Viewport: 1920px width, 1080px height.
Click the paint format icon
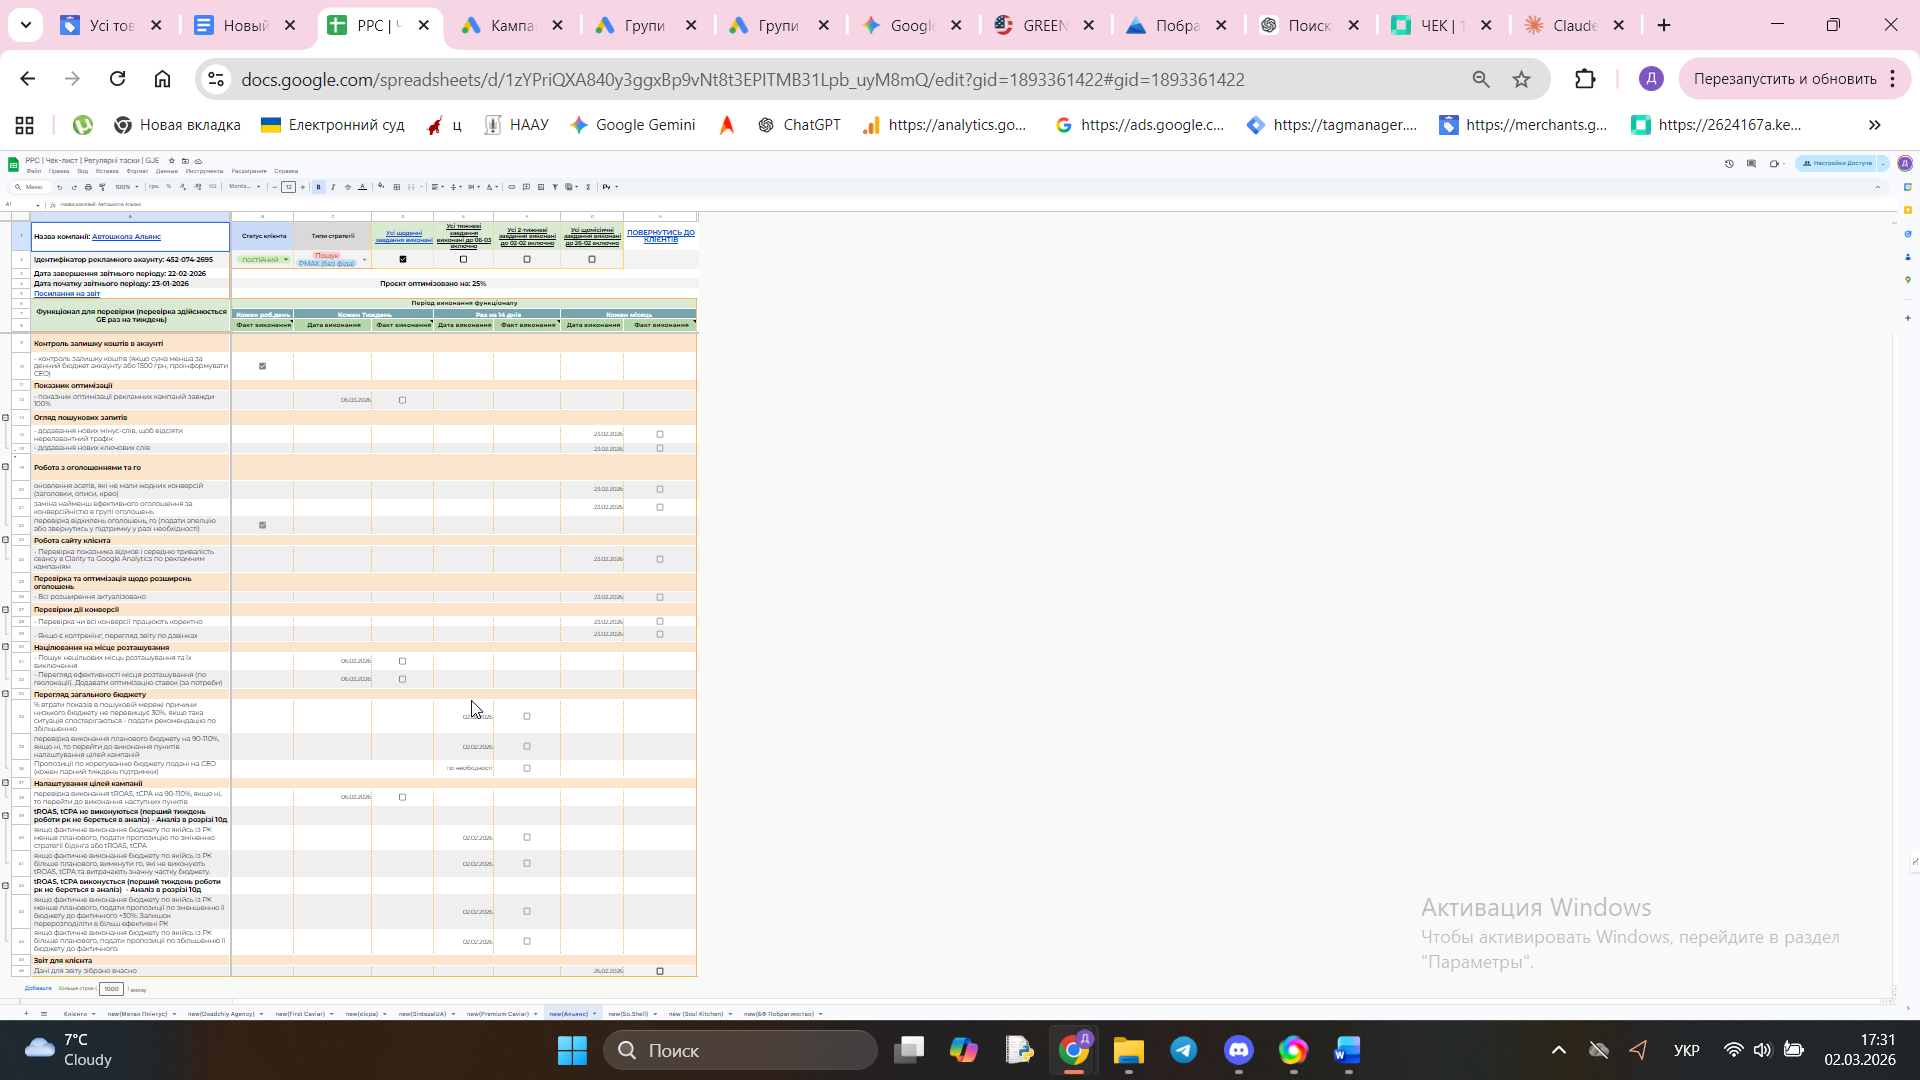pos(102,187)
